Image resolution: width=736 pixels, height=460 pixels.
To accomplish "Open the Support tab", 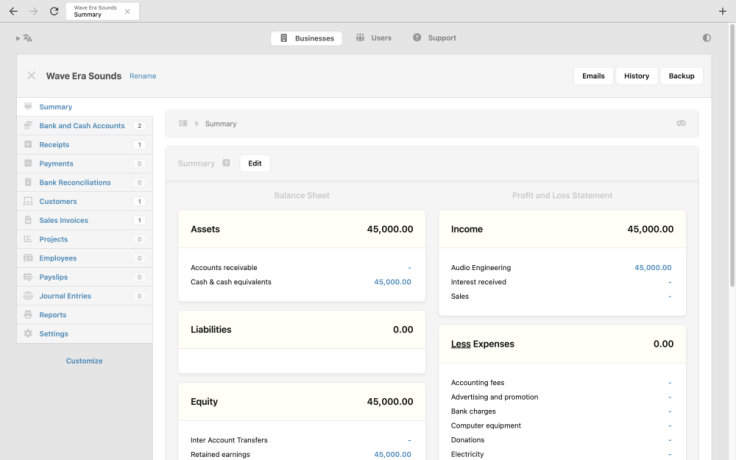I will pyautogui.click(x=434, y=38).
